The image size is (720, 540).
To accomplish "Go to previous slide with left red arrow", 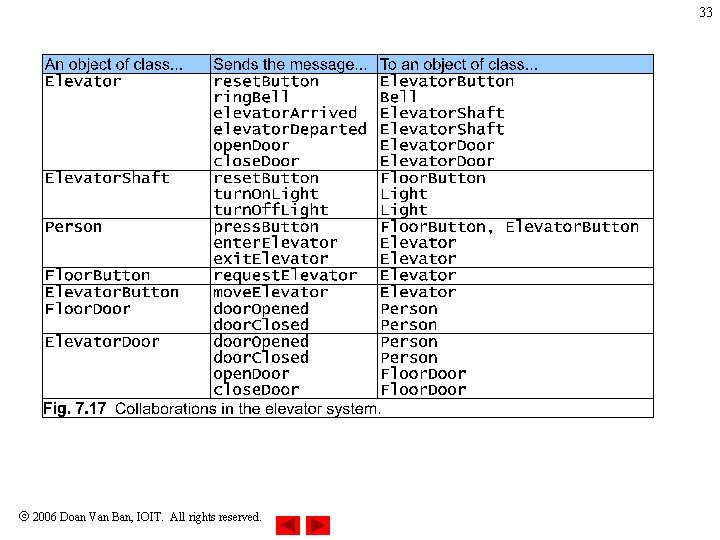I will pyautogui.click(x=288, y=525).
